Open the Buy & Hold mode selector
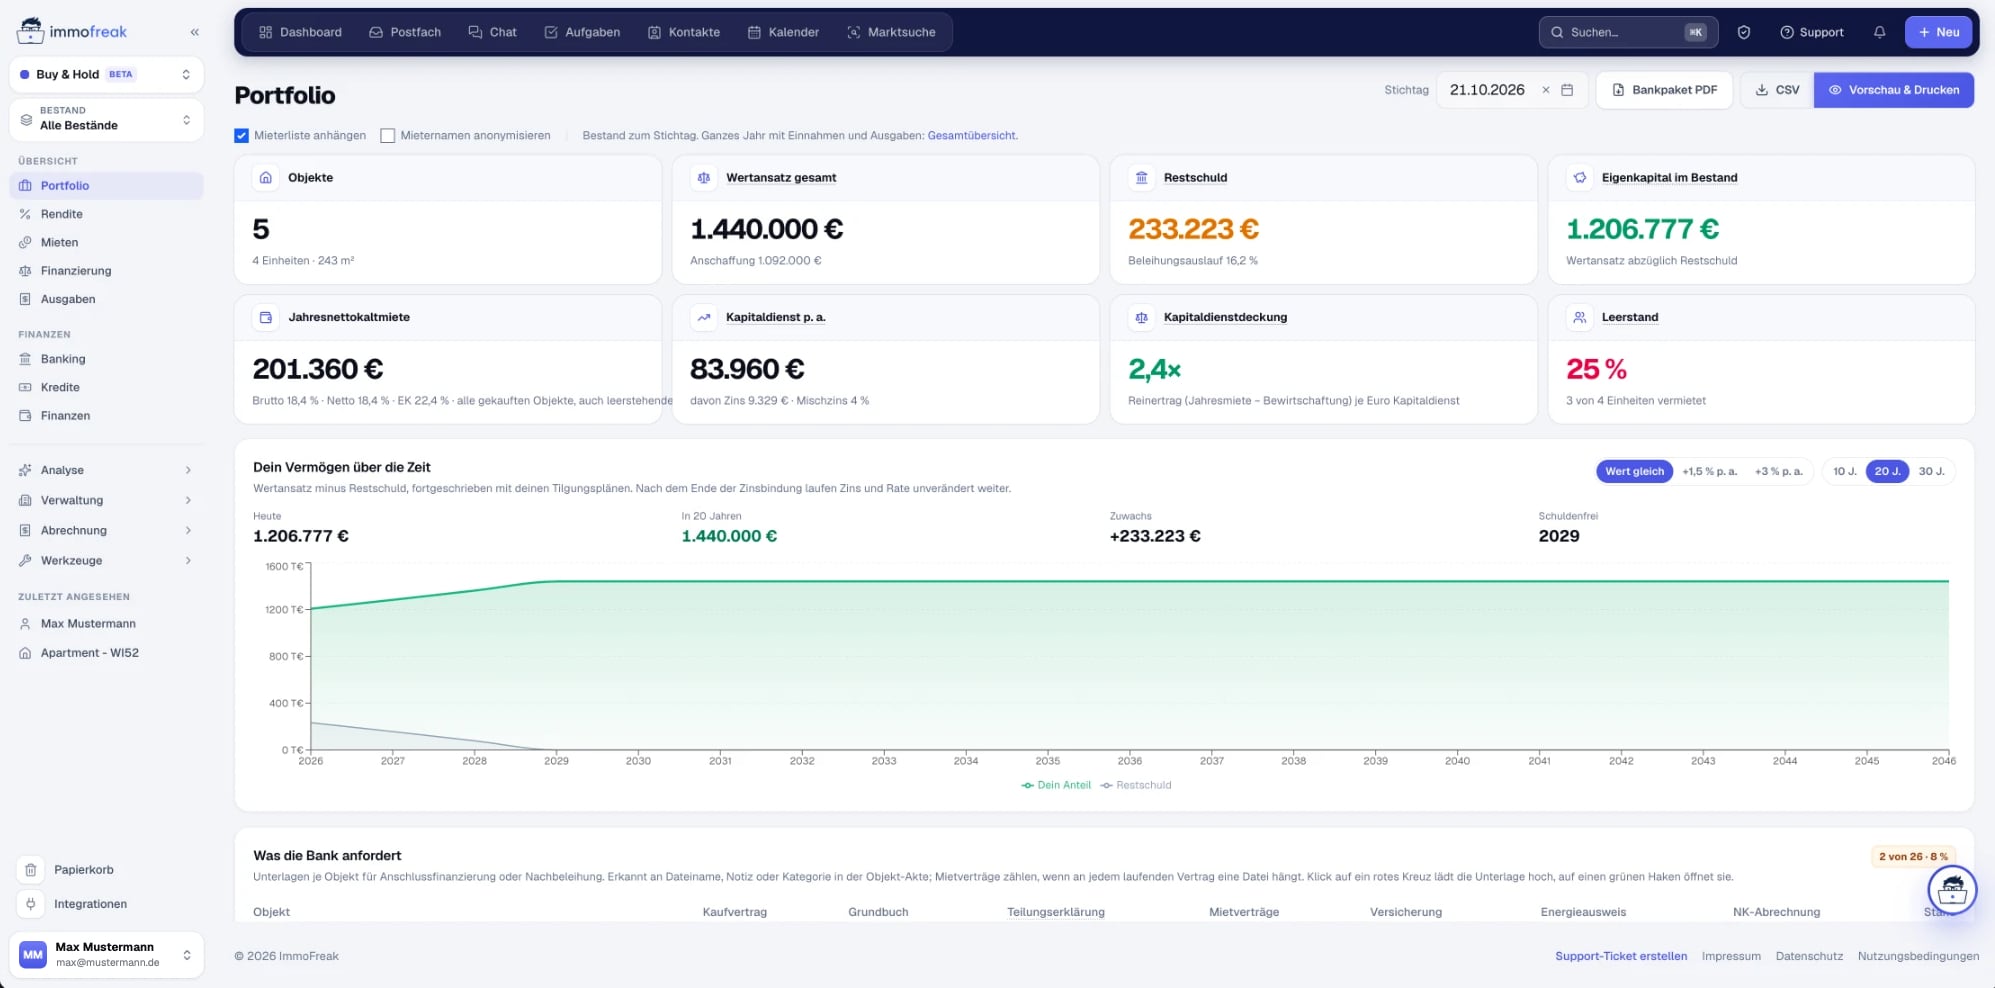The image size is (1995, 988). pos(106,74)
